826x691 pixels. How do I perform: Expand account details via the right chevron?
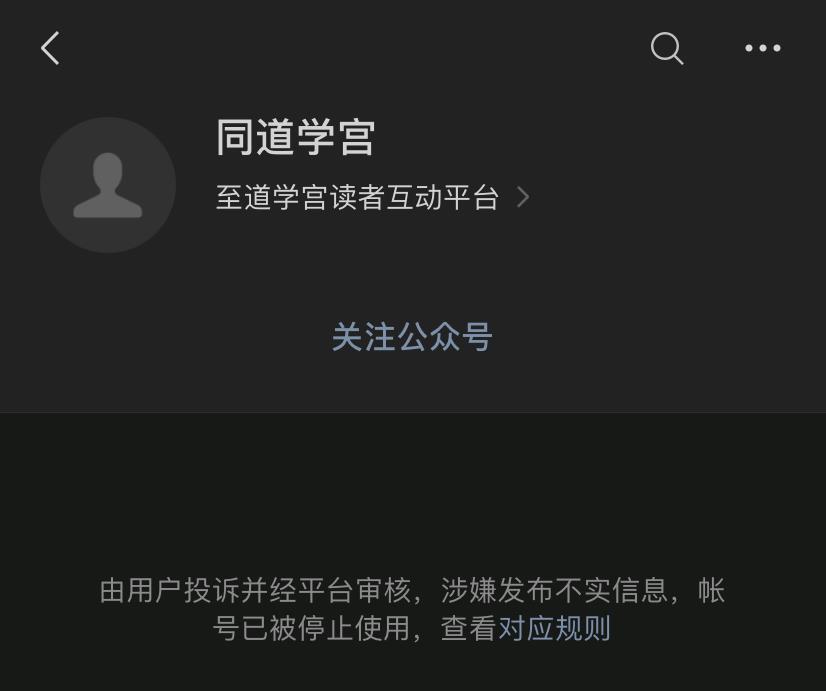pyautogui.click(x=523, y=198)
